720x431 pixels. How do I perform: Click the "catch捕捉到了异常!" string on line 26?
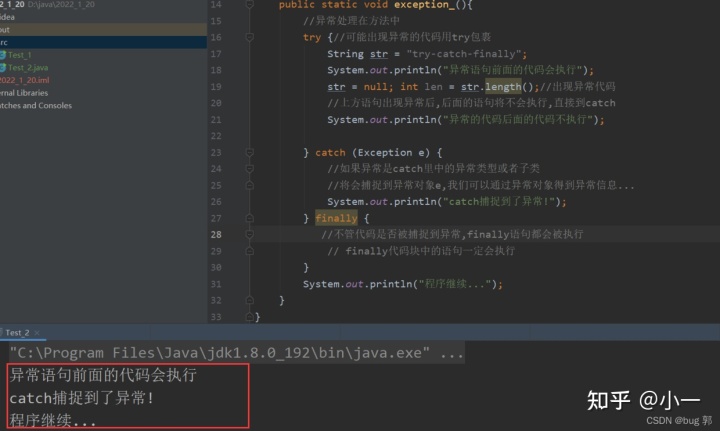point(499,202)
